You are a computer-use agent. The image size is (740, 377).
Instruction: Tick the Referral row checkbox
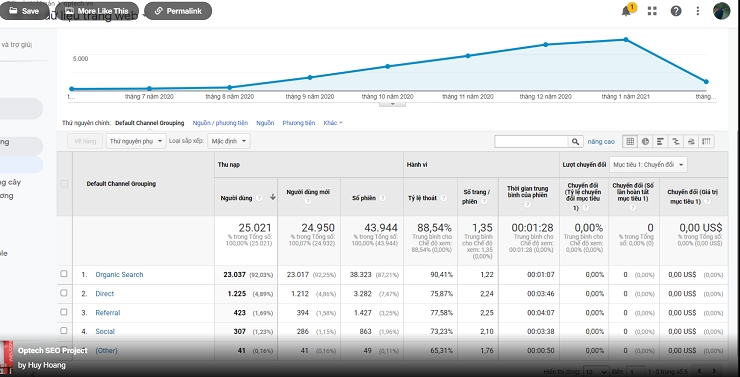coord(64,312)
